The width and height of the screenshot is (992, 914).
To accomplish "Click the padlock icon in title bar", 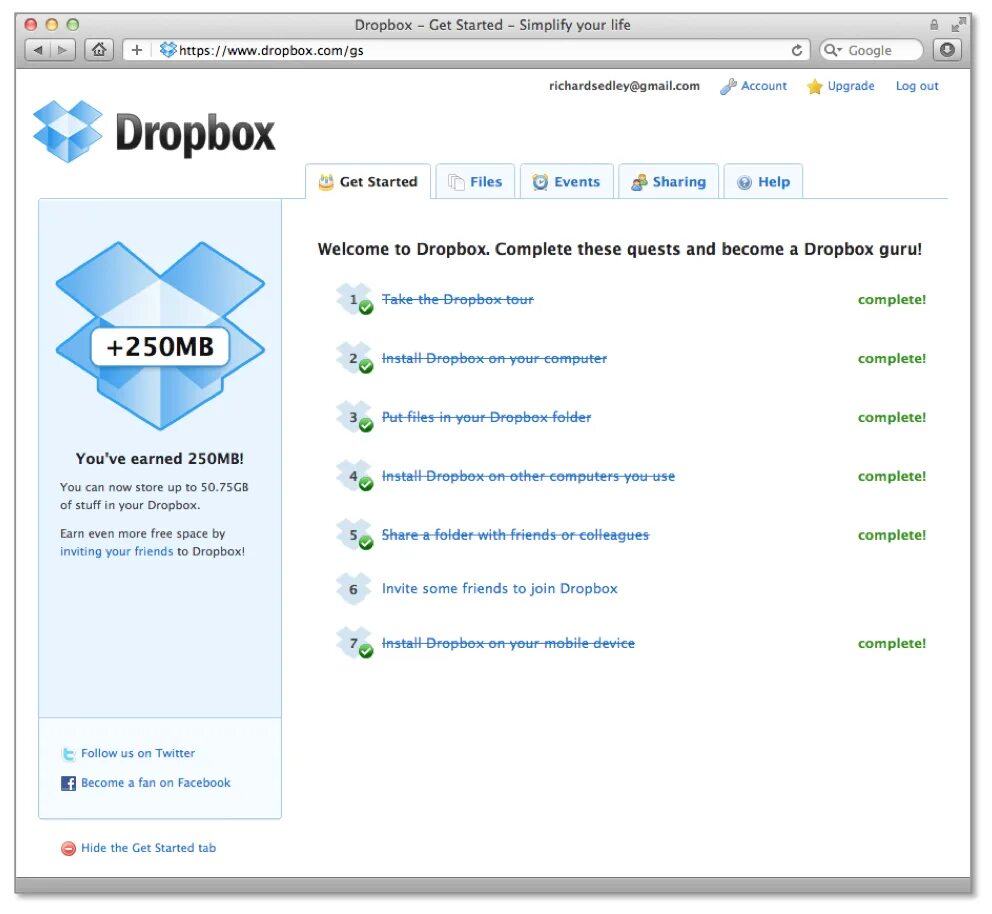I will pos(934,25).
